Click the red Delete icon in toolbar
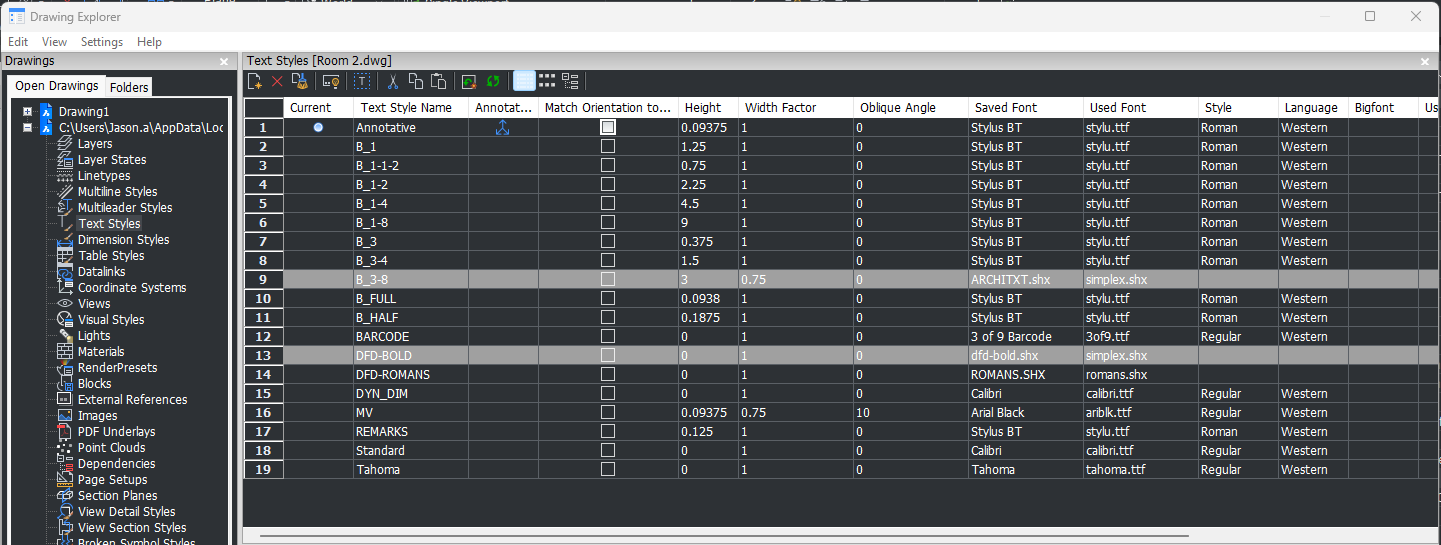 click(x=277, y=81)
